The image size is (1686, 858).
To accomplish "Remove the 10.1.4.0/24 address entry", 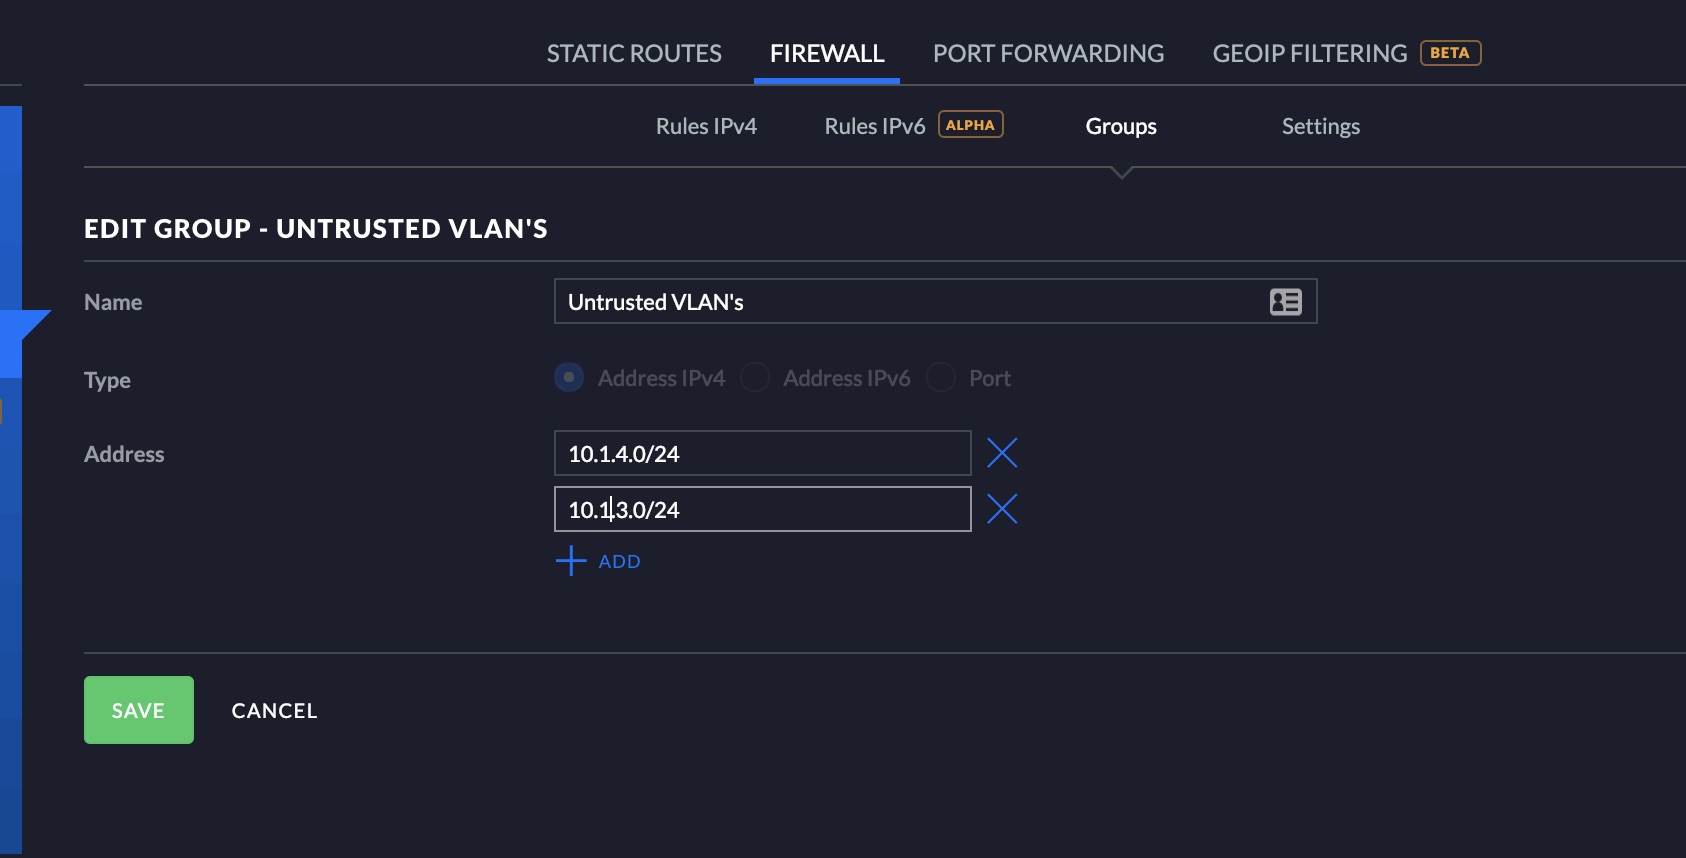I will tap(1002, 453).
